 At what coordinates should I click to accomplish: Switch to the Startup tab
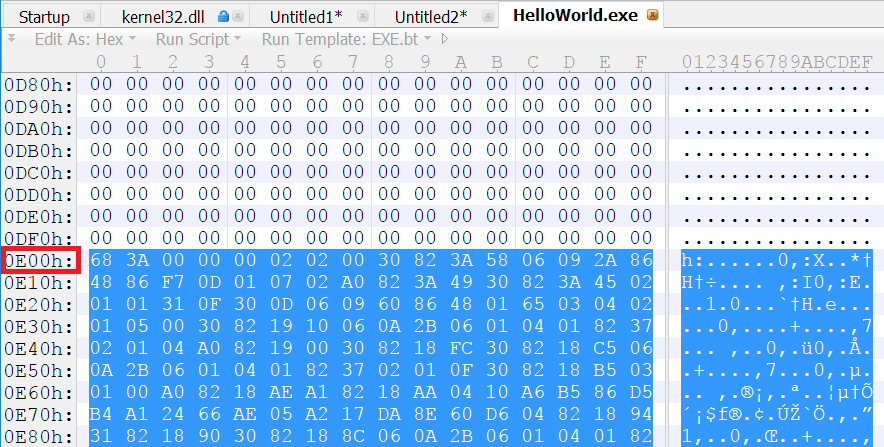pos(44,17)
